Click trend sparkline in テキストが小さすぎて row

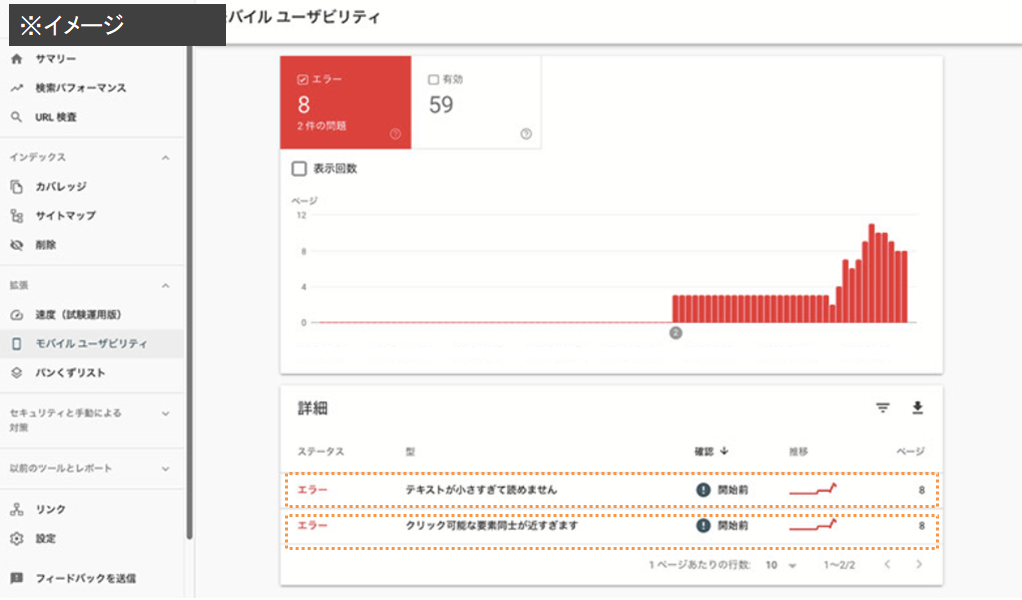point(813,489)
